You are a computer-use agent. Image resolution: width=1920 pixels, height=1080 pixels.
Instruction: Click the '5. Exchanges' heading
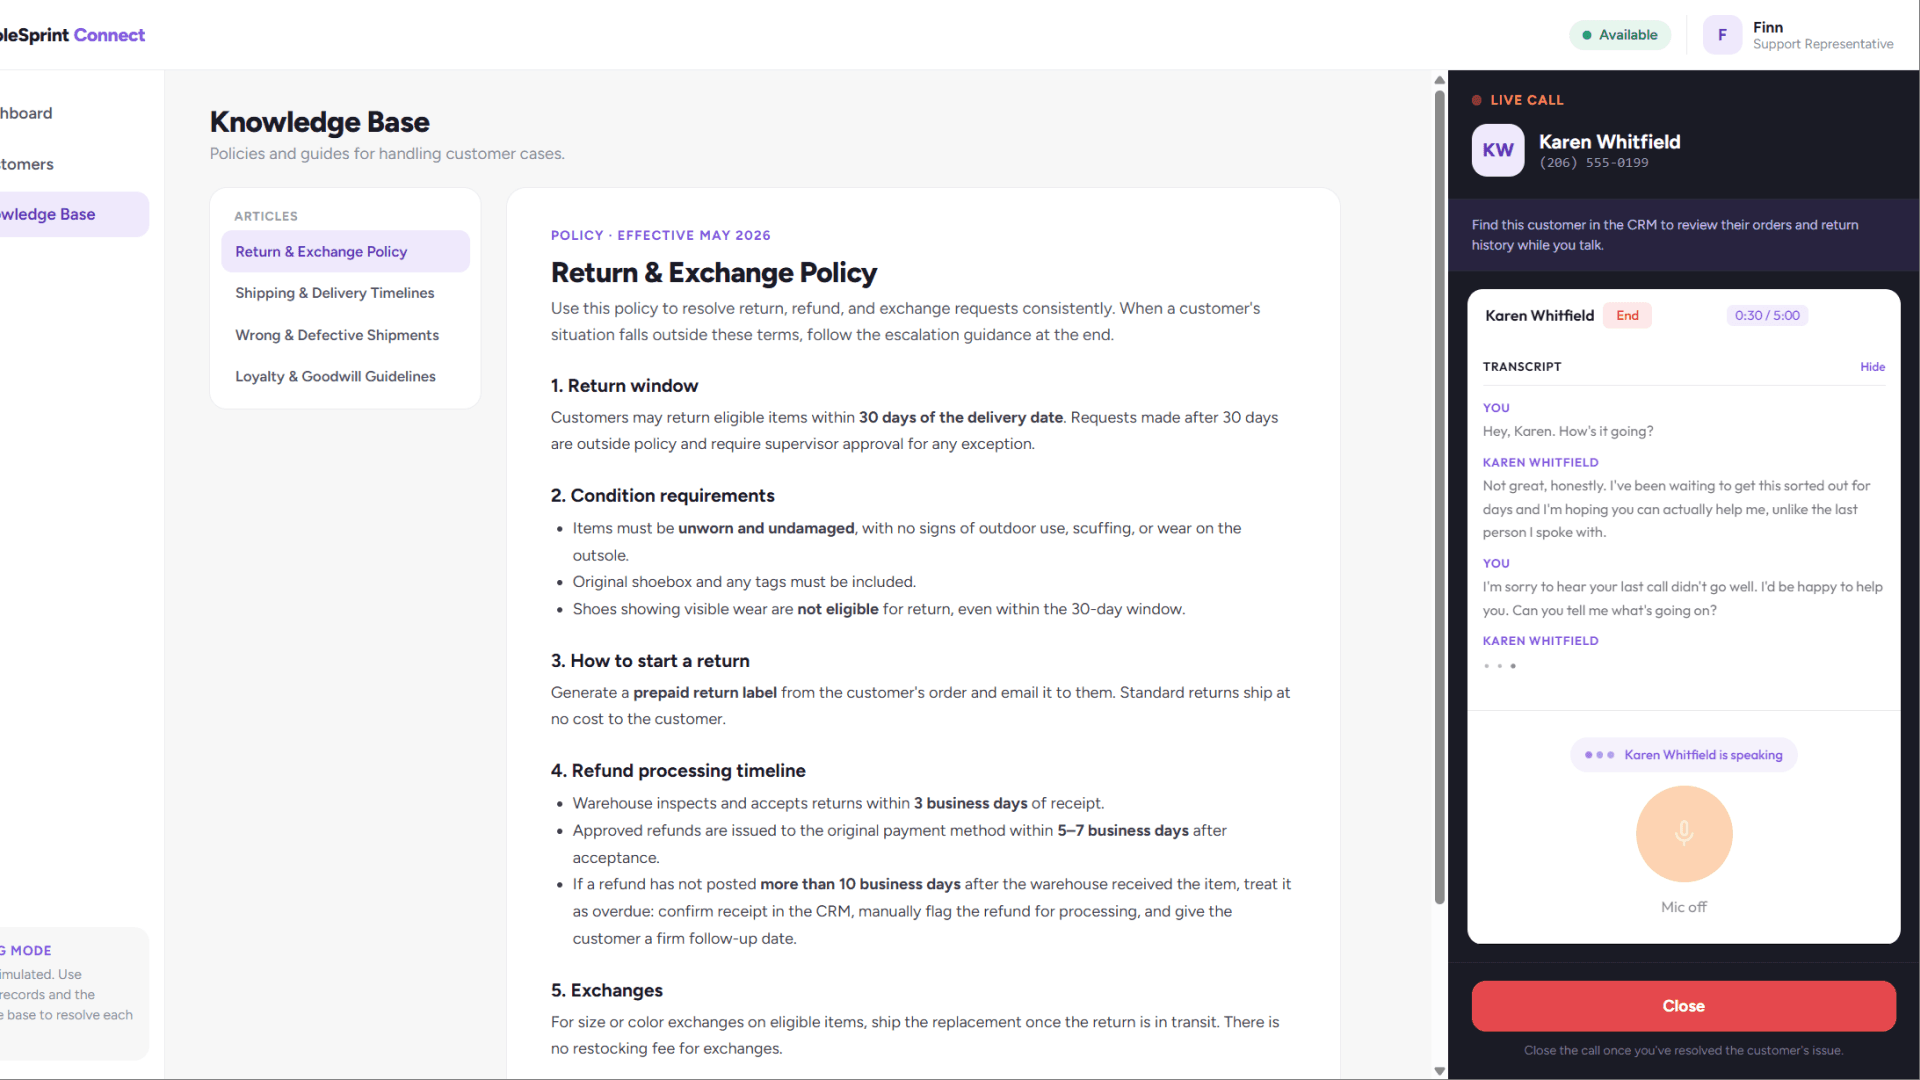pyautogui.click(x=607, y=990)
